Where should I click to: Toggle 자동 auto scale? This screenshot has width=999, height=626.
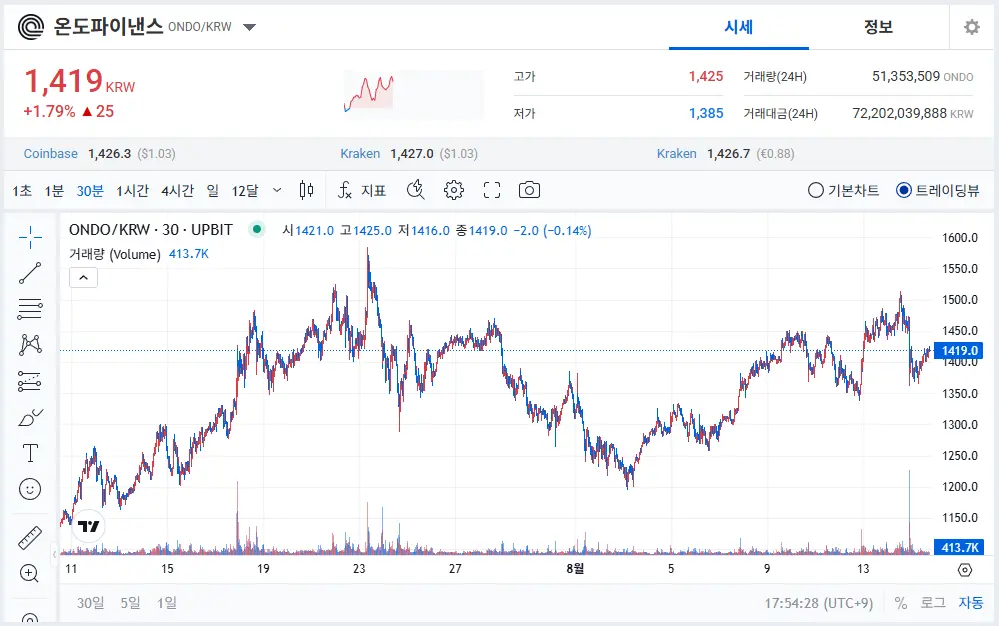971,602
